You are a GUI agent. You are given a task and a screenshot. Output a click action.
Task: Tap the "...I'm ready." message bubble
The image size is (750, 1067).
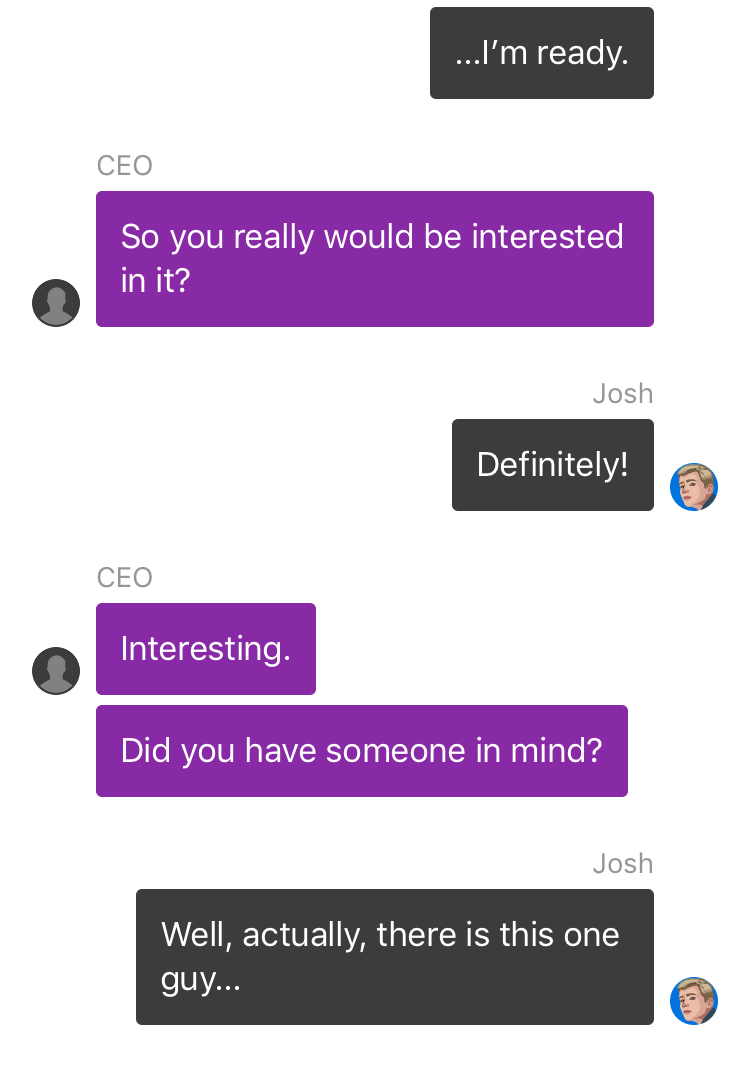pos(542,53)
